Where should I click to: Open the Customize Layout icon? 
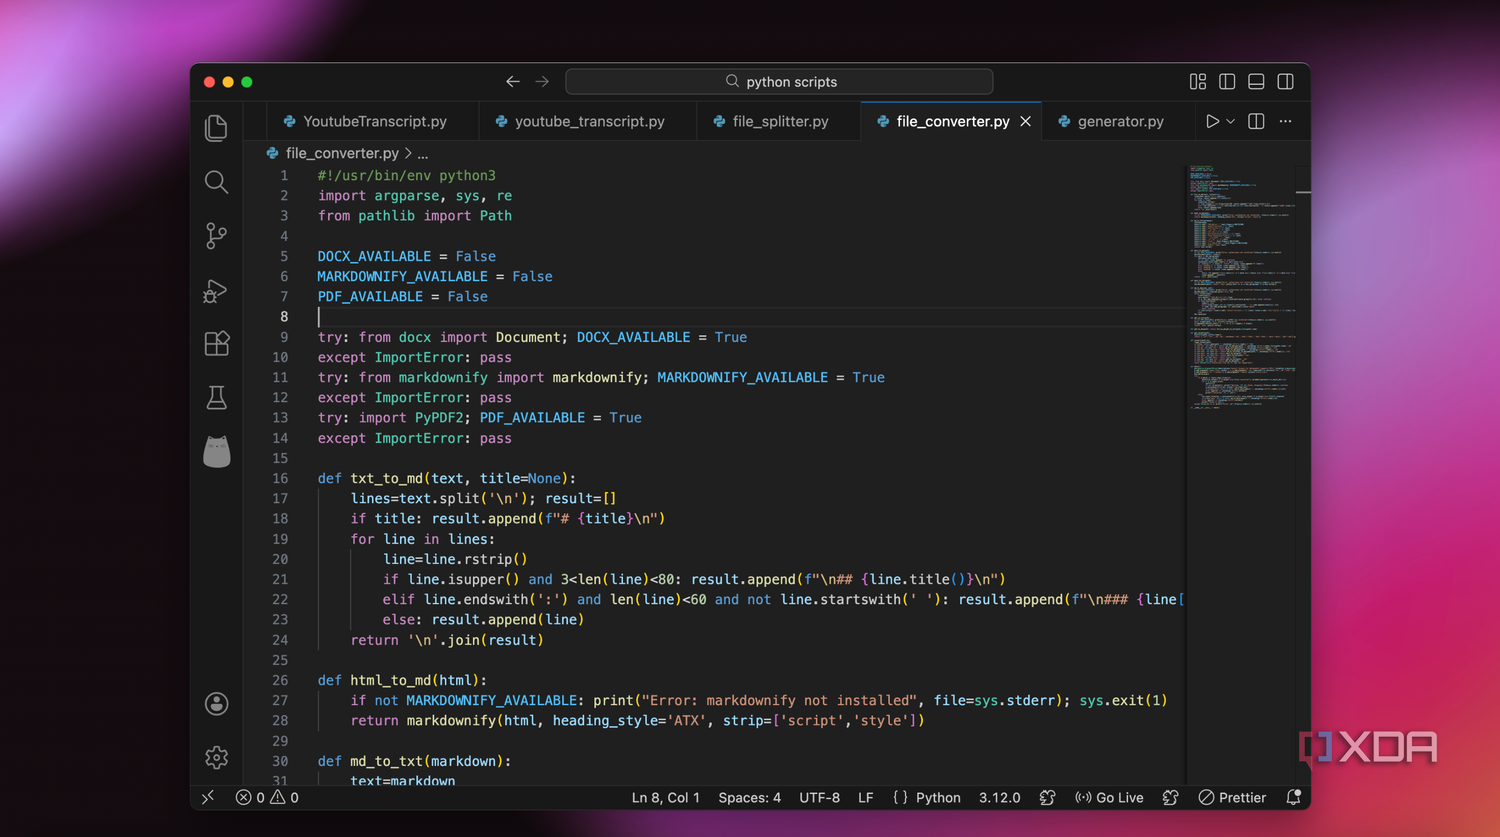pyautogui.click(x=1198, y=82)
